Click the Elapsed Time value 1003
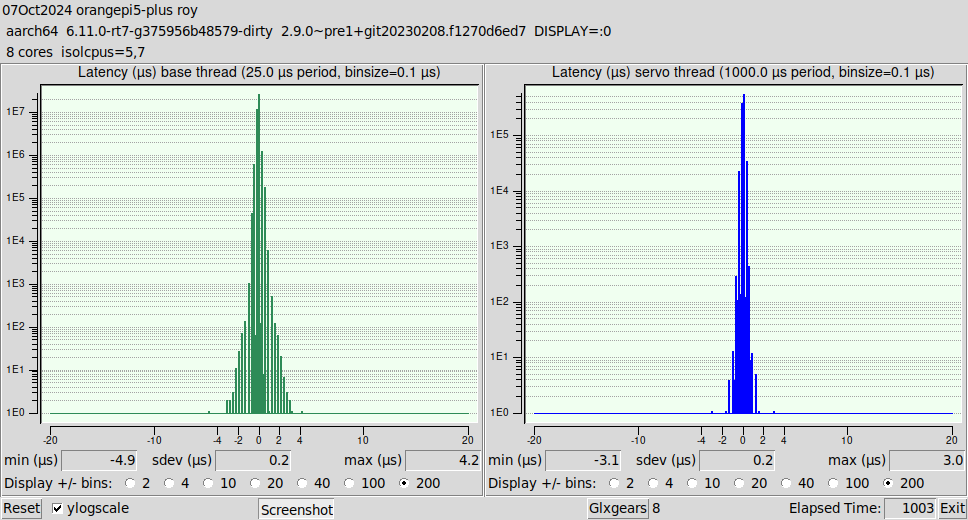Screen dimensions: 968x520 click(x=911, y=508)
